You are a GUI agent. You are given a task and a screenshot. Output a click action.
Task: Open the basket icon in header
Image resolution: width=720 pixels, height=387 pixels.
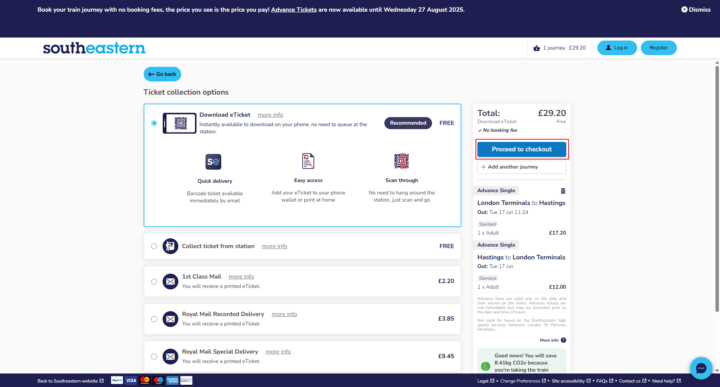(x=536, y=48)
